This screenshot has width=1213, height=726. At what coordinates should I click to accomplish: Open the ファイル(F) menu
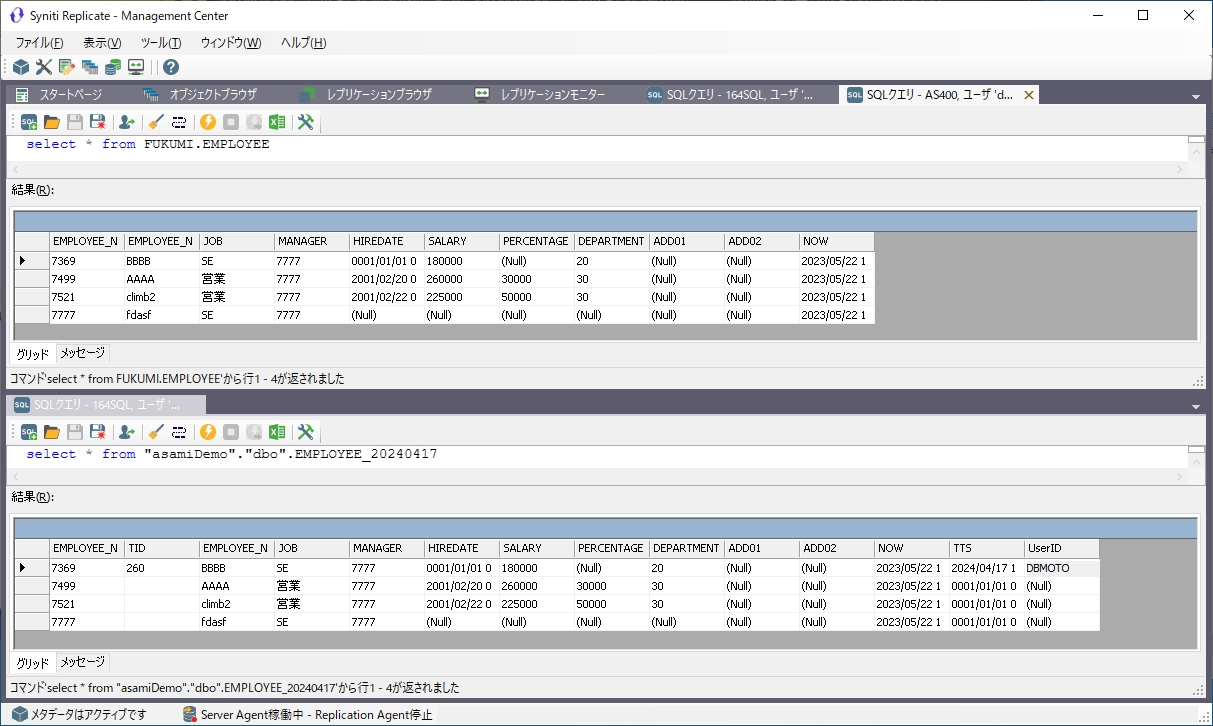pyautogui.click(x=40, y=43)
